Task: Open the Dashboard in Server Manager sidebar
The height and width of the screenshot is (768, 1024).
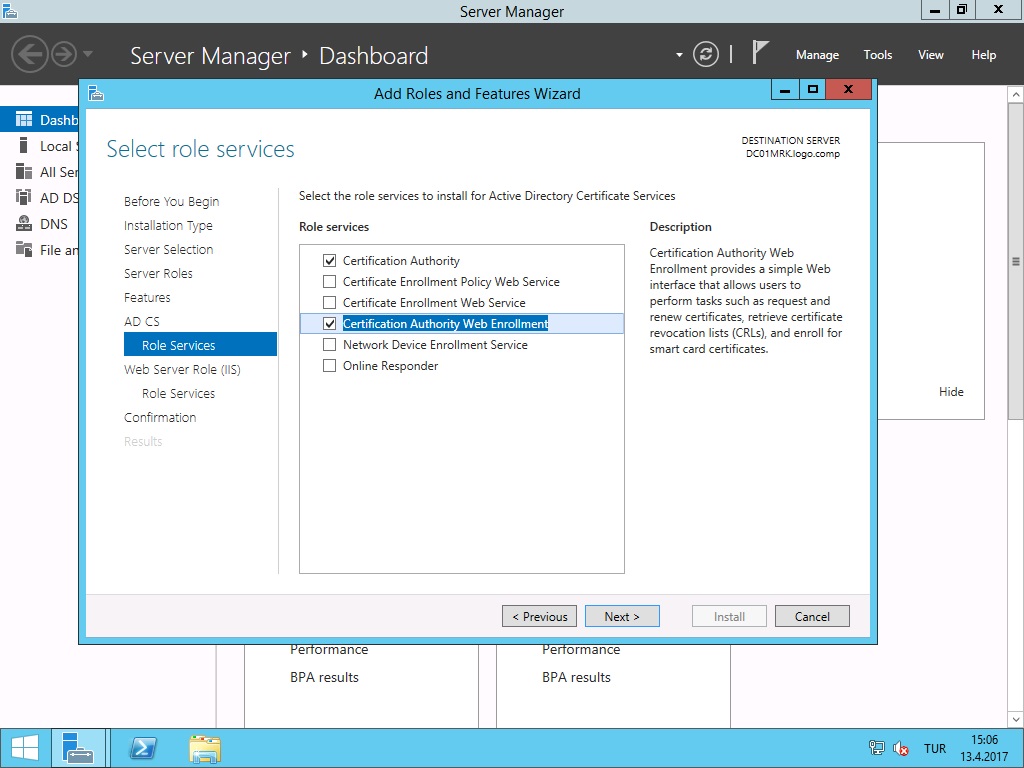Action: (x=57, y=119)
